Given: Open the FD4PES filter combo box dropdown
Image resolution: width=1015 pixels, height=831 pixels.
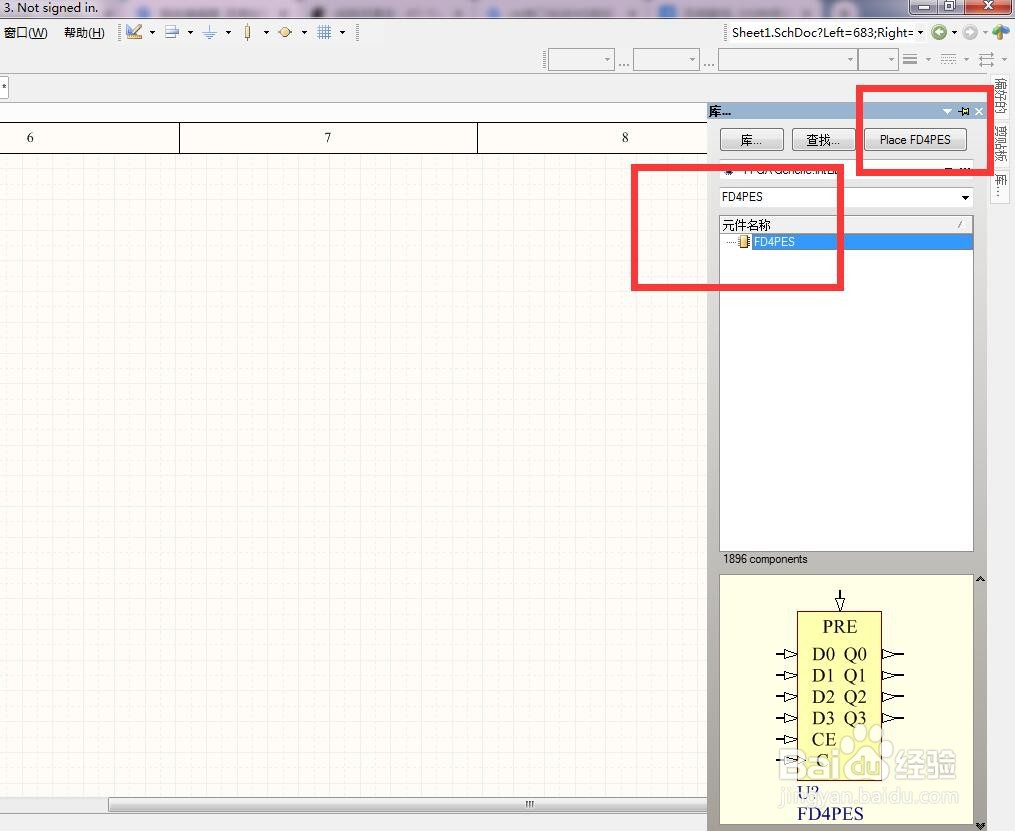Looking at the screenshot, I should pyautogui.click(x=965, y=197).
